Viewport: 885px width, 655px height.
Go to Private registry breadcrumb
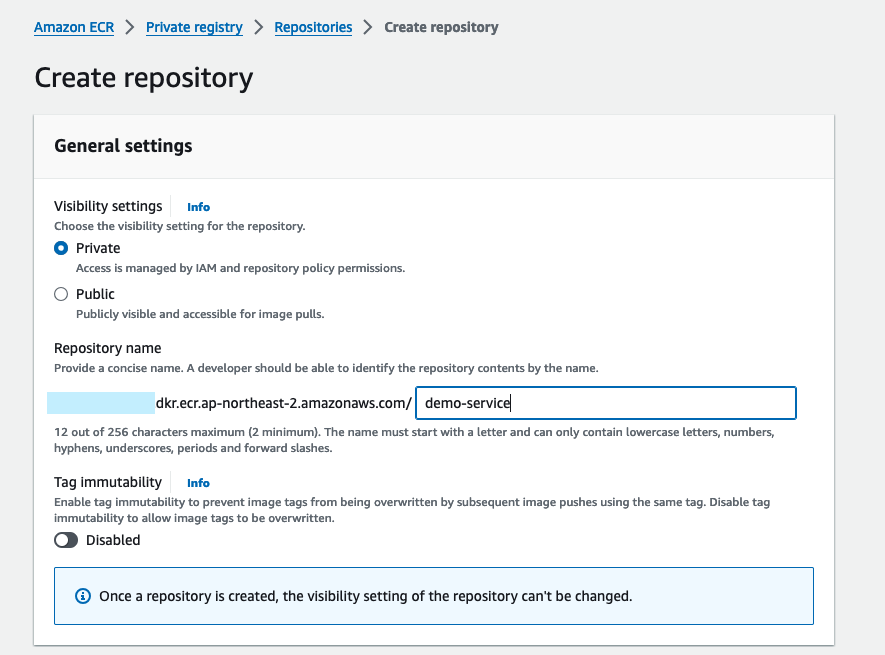(194, 27)
